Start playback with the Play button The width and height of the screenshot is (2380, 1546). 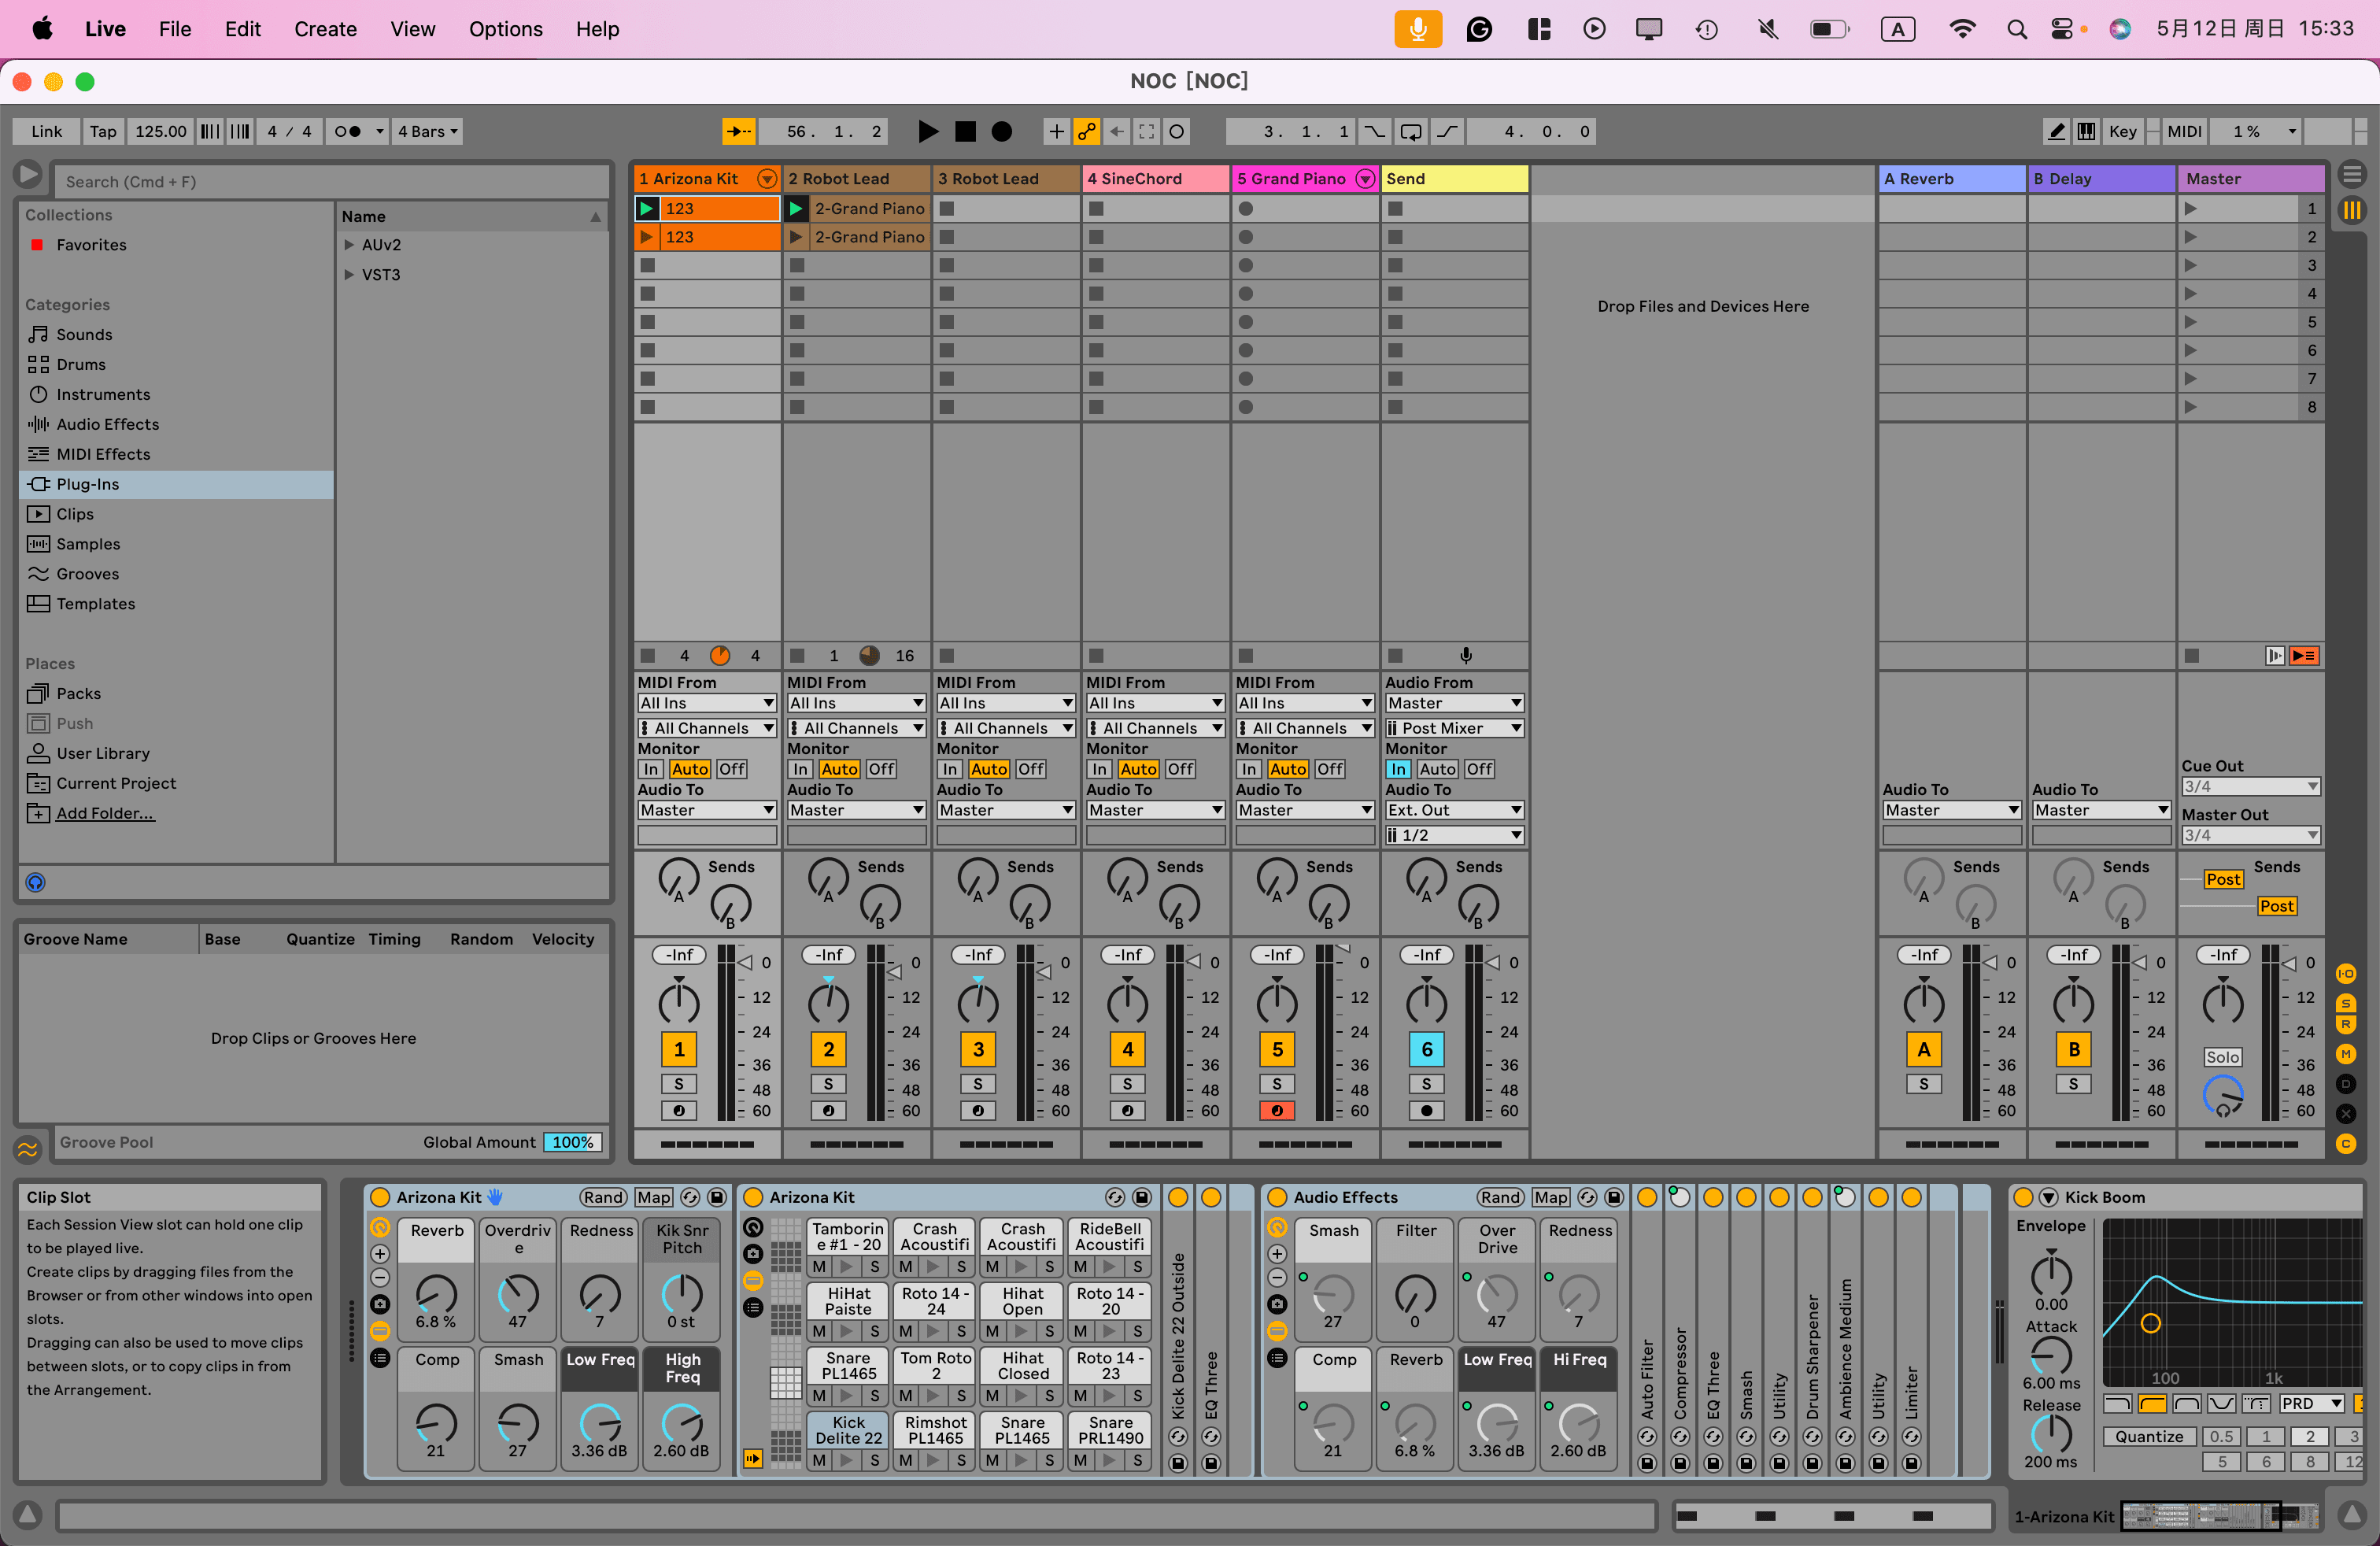point(927,131)
